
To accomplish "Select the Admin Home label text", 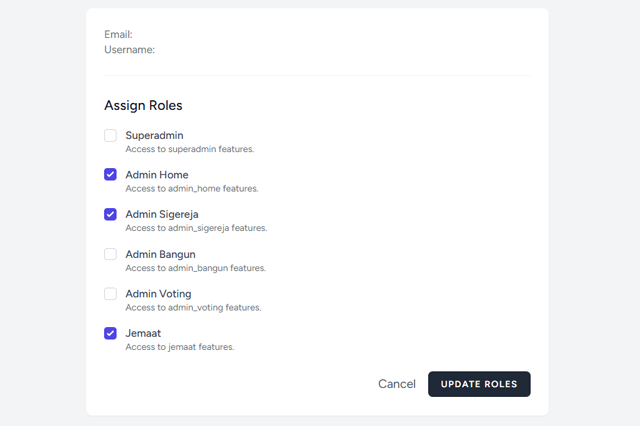I will click(156, 175).
